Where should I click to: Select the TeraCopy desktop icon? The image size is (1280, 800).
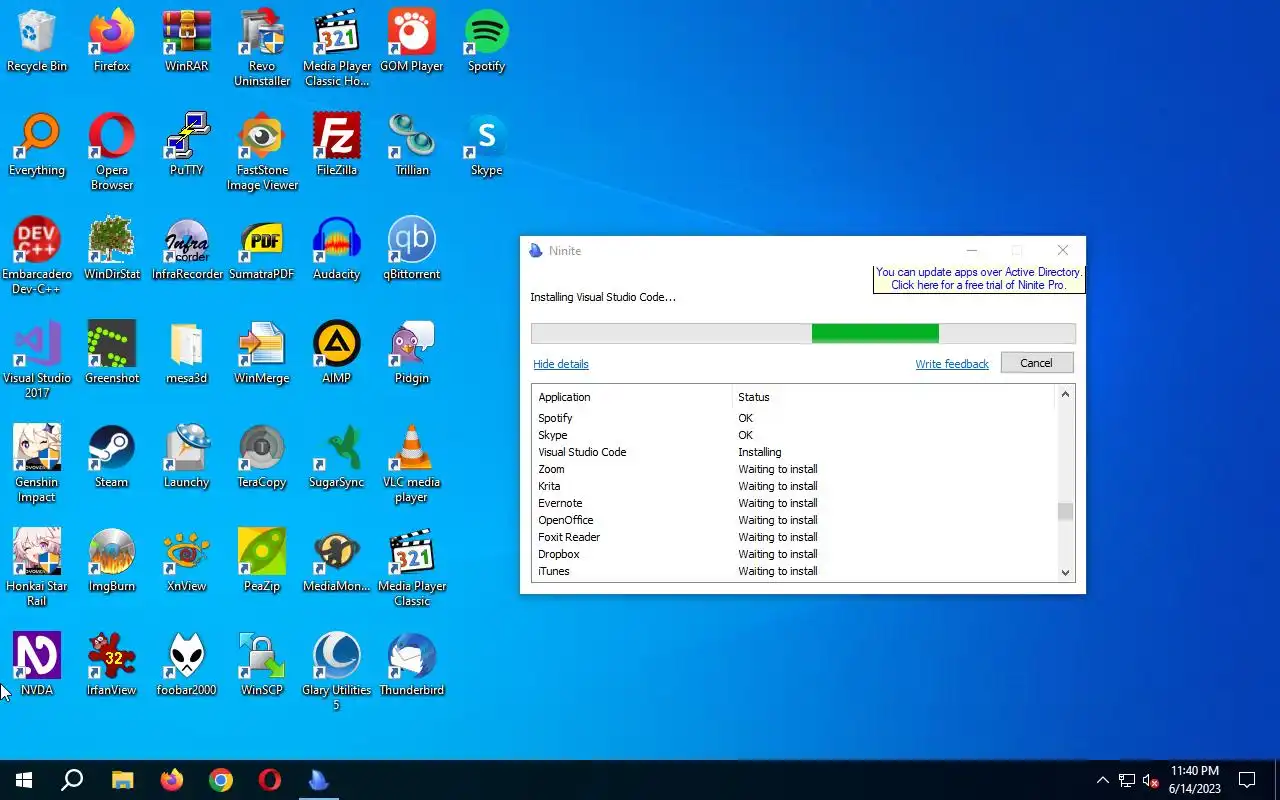[262, 458]
